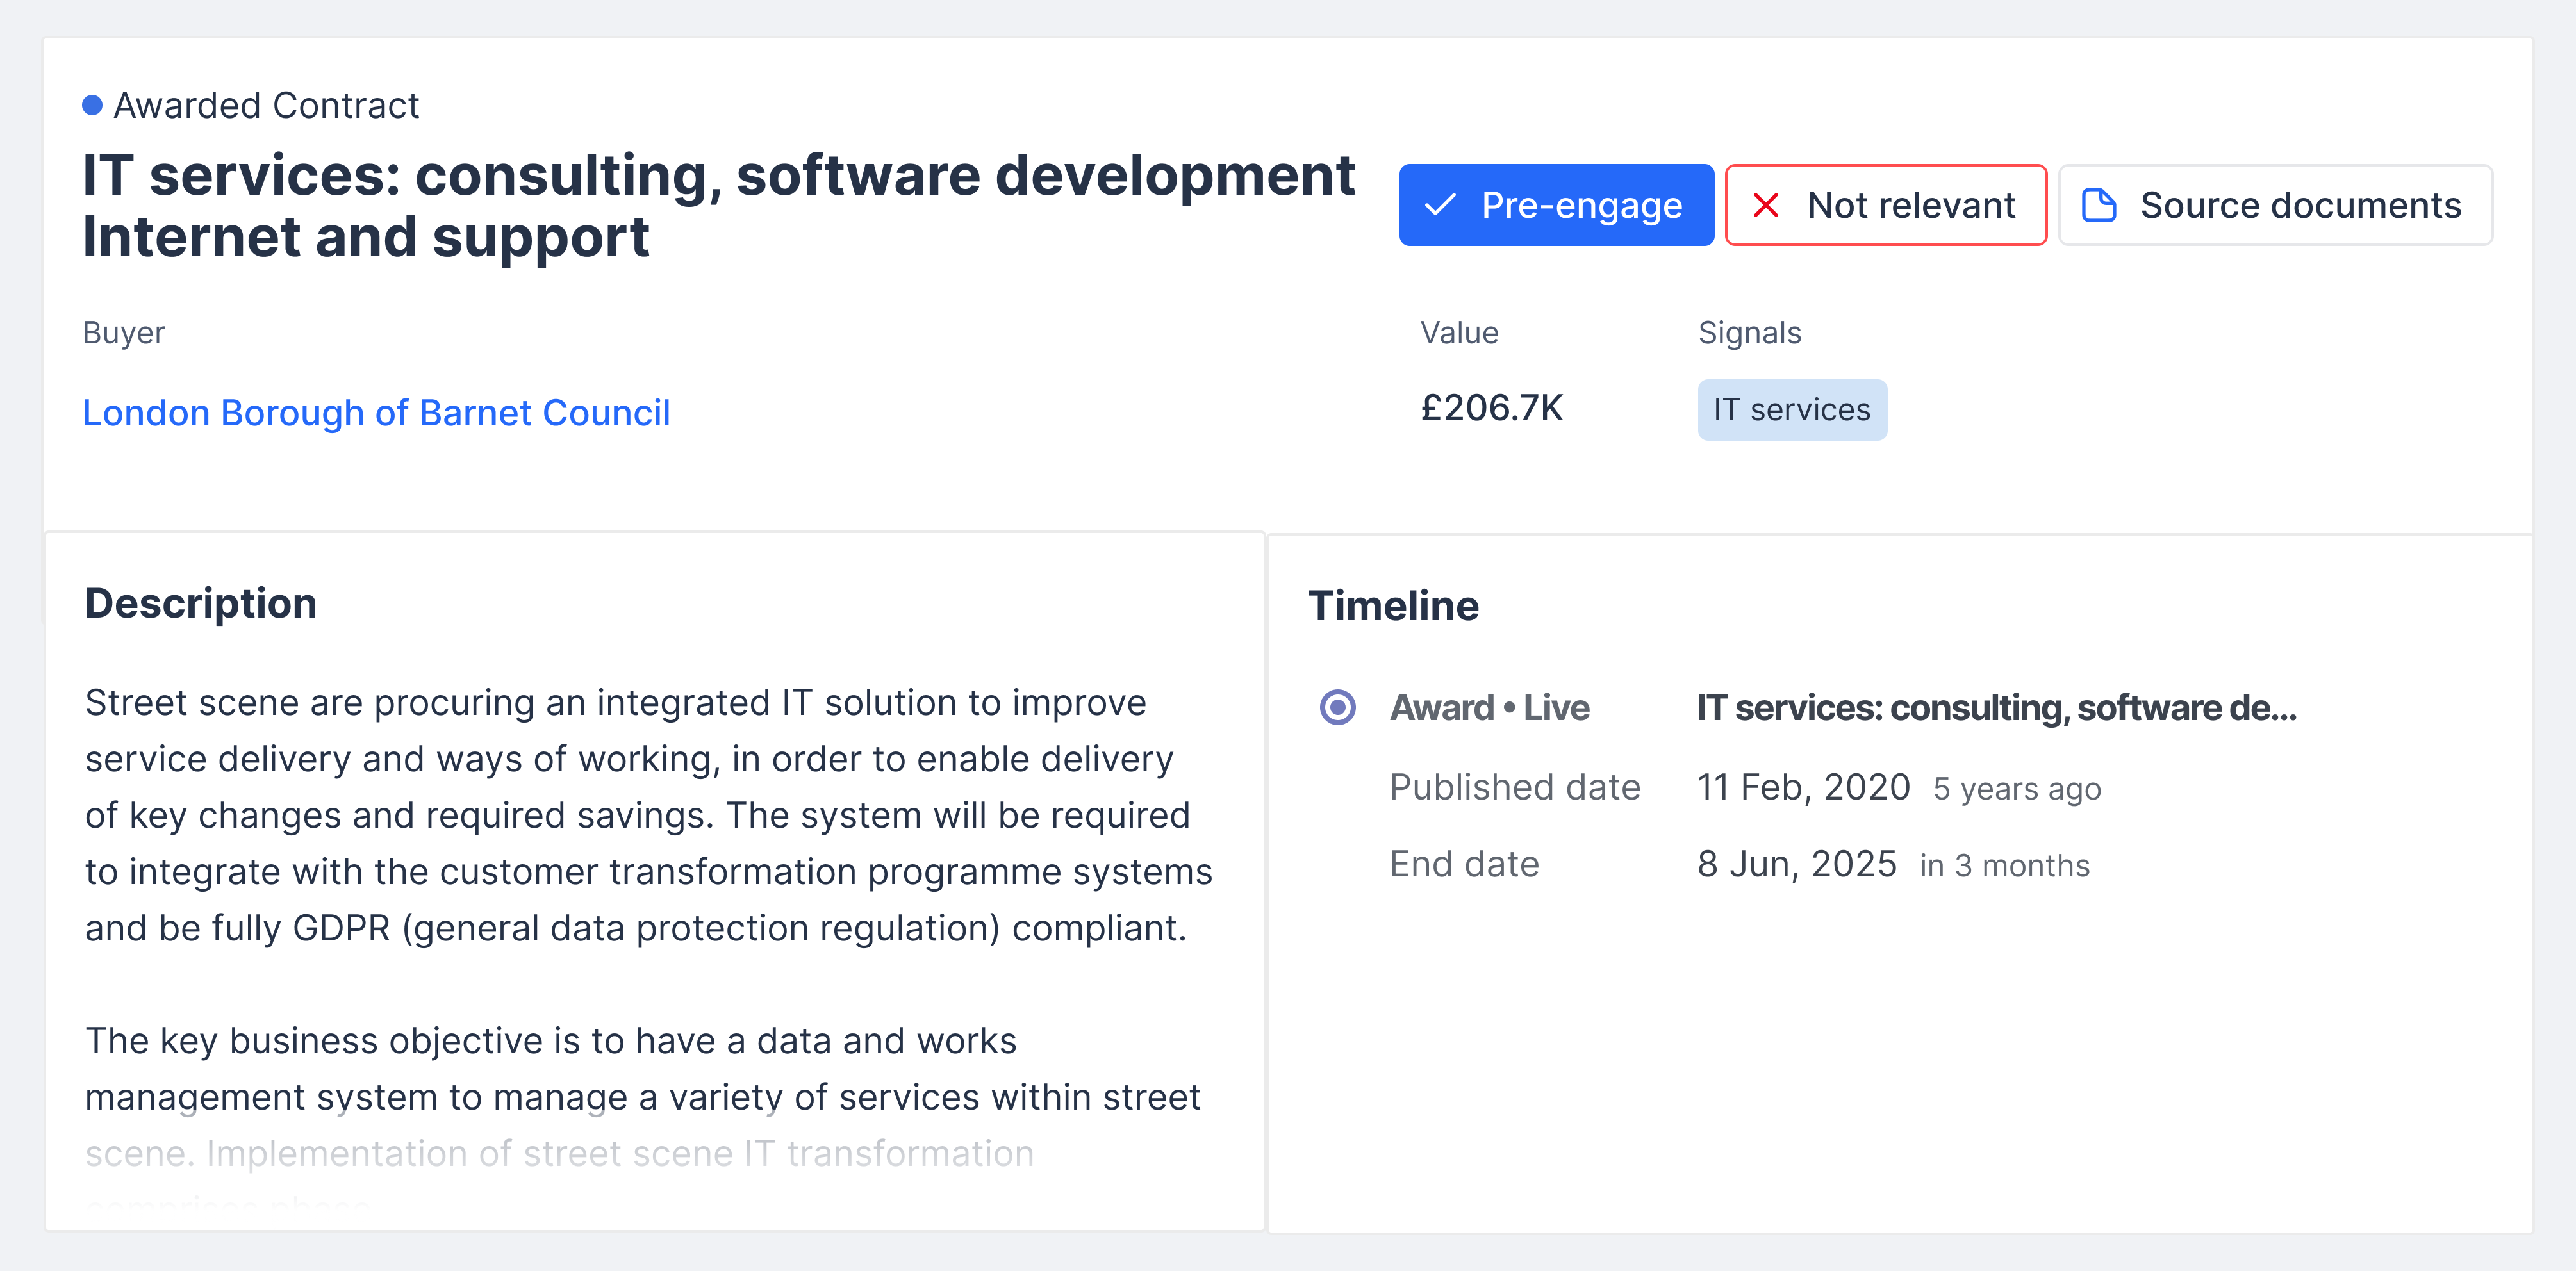The width and height of the screenshot is (2576, 1271).
Task: Click the IT services signal tag
Action: [x=1791, y=409]
